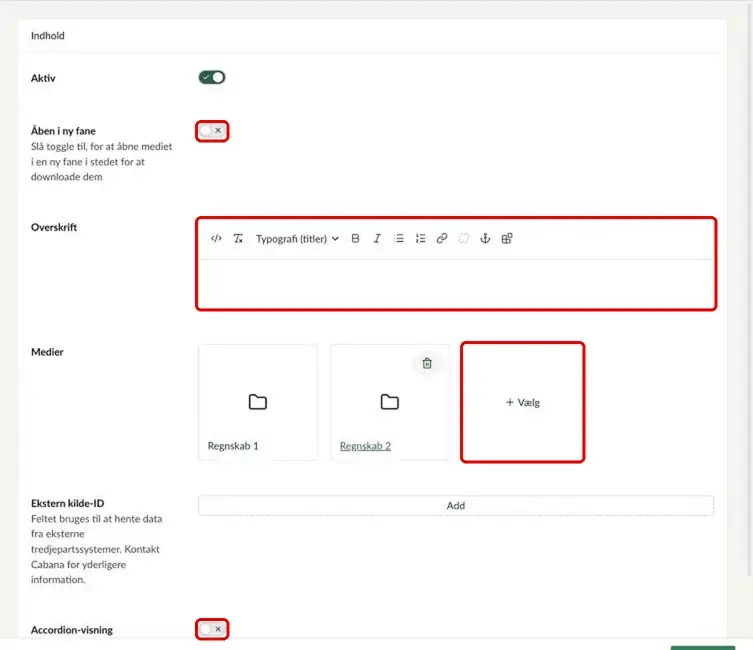
Task: Open source code view in Overskrift editor
Action: [x=216, y=239]
